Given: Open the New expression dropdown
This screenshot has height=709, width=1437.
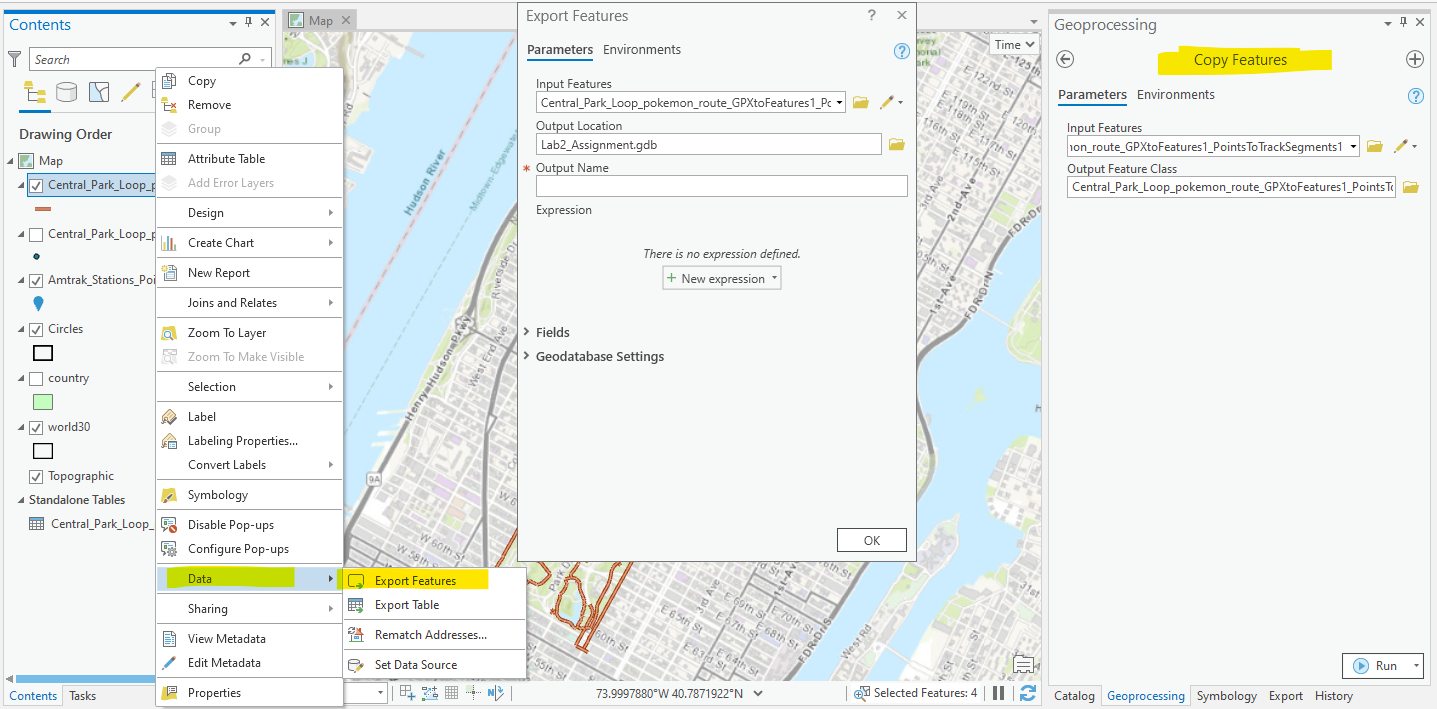Looking at the screenshot, I should click(x=722, y=279).
